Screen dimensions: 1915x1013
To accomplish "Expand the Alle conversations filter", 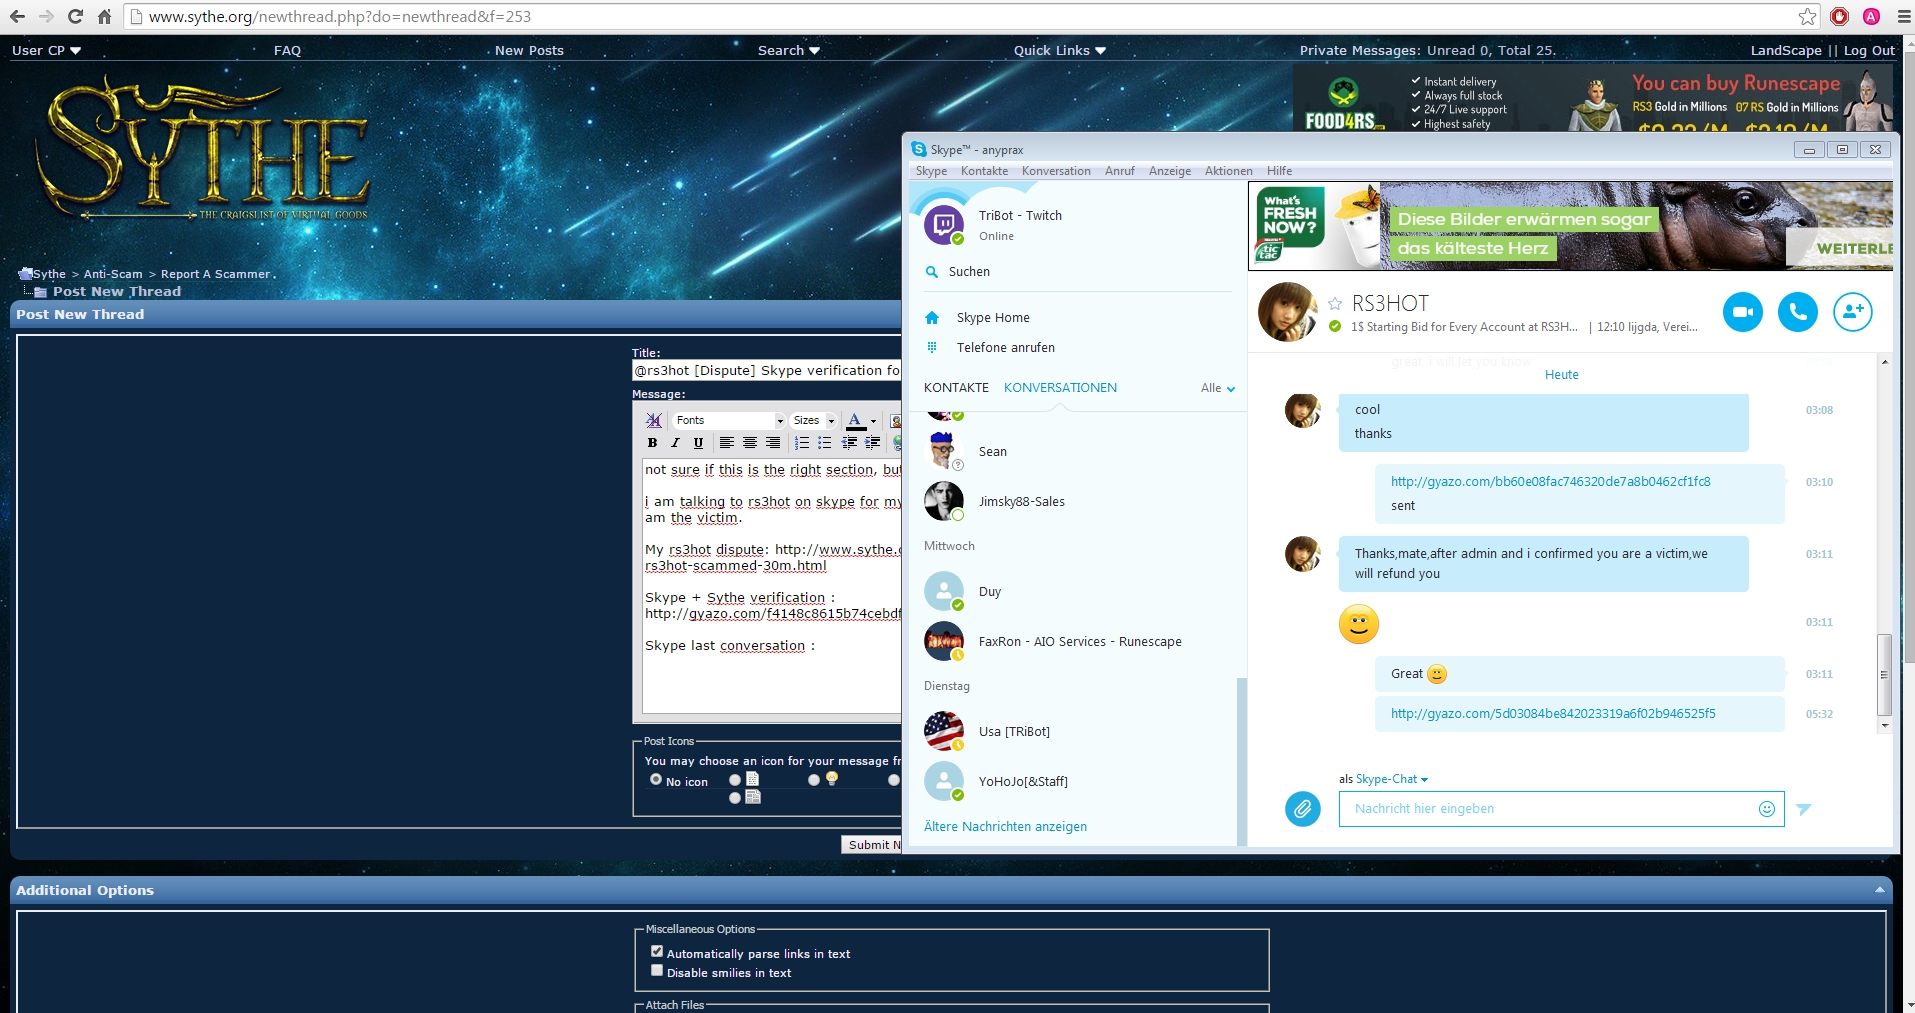I will tap(1218, 388).
